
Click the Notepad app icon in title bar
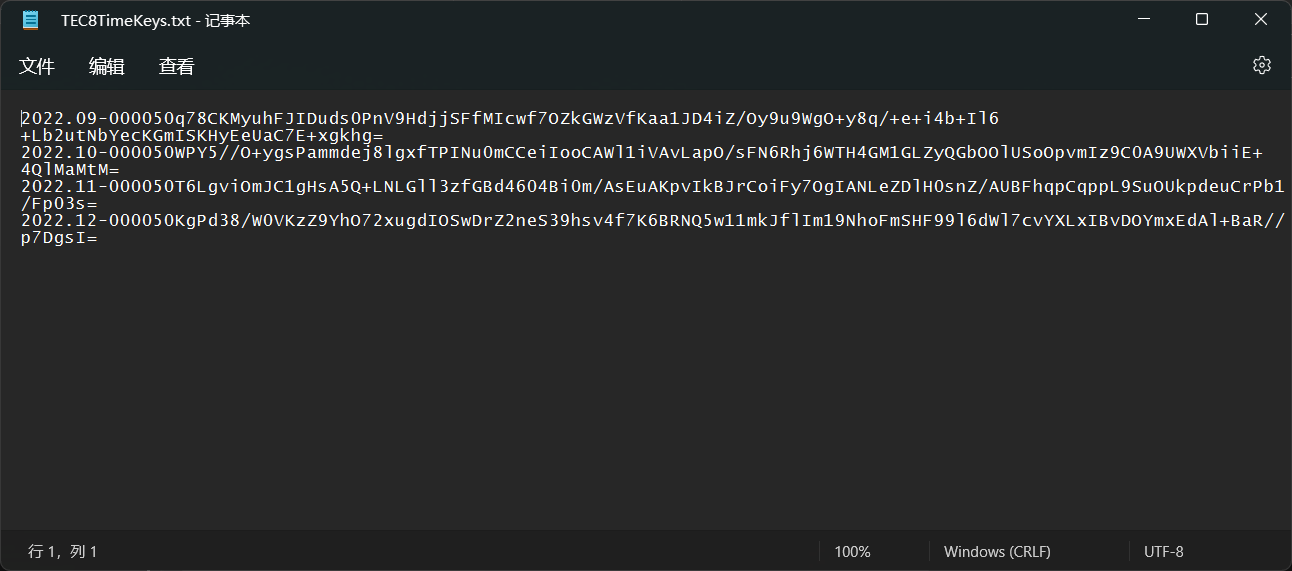point(31,20)
